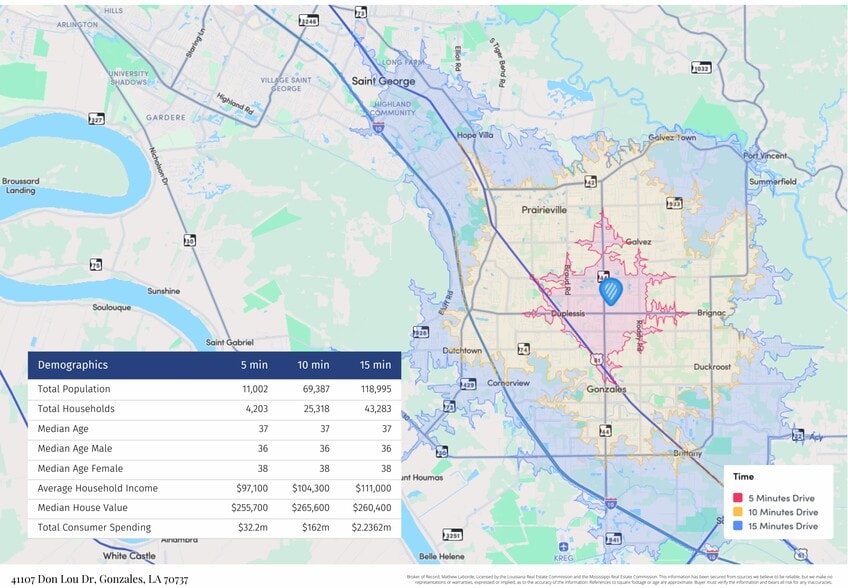Click the route 933 shield near Prairieville

tap(674, 203)
